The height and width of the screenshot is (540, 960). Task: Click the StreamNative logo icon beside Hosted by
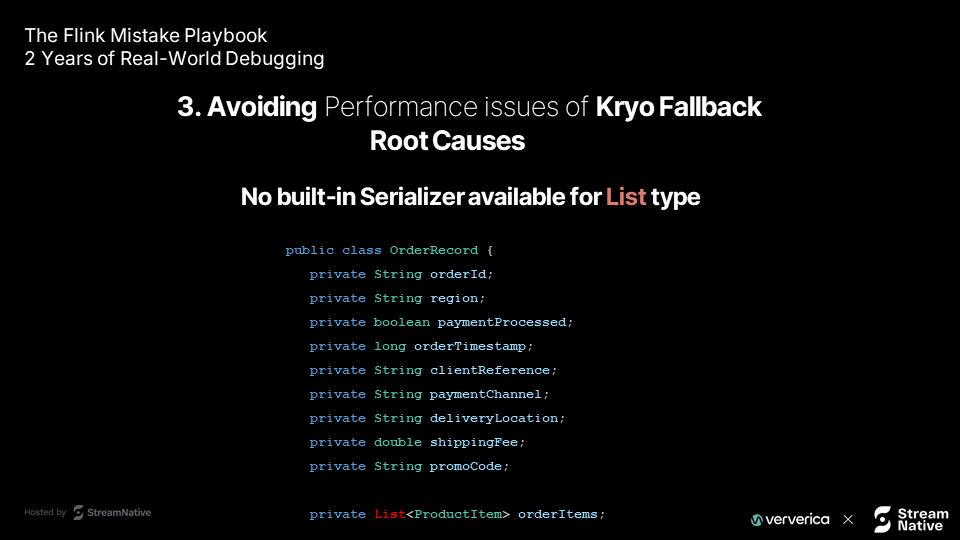pyautogui.click(x=78, y=512)
